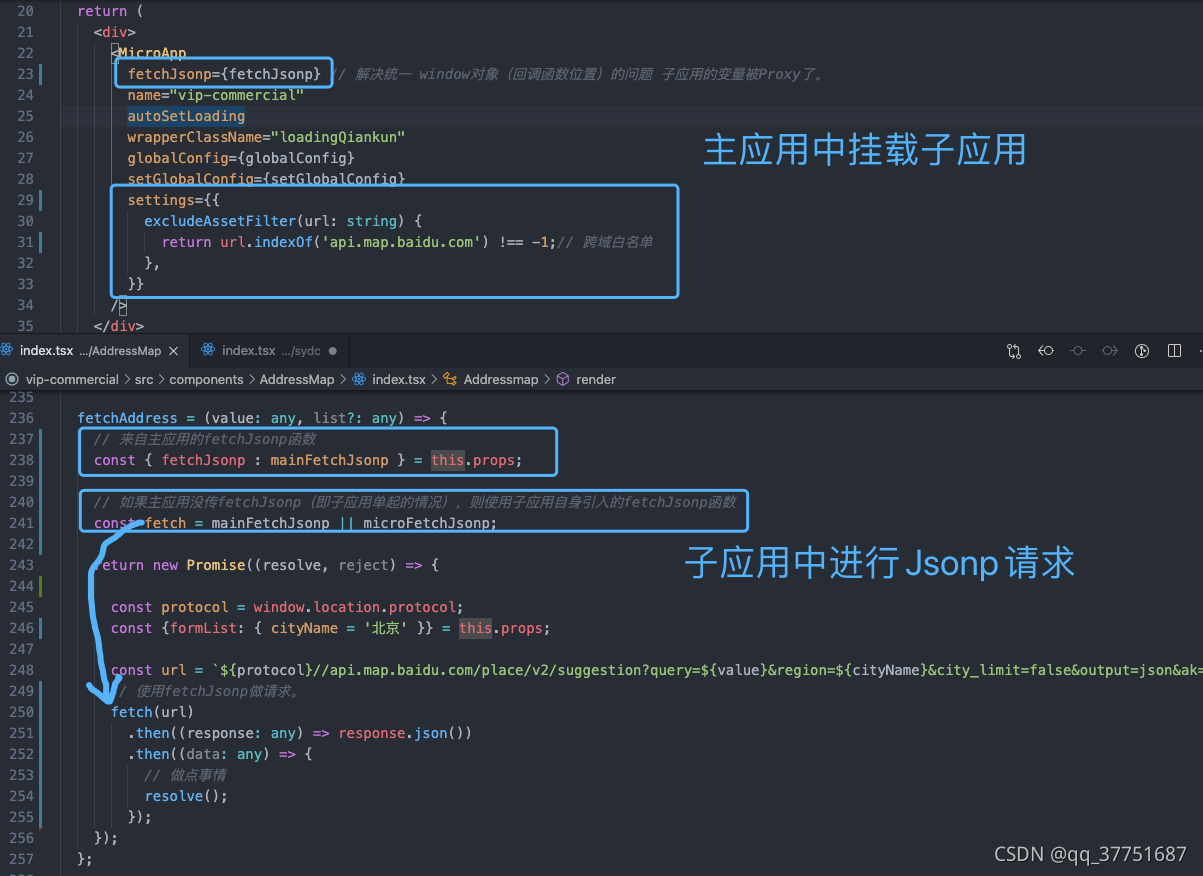Click line number 236 in the gutter
The width and height of the screenshot is (1203, 876).
[x=21, y=418]
